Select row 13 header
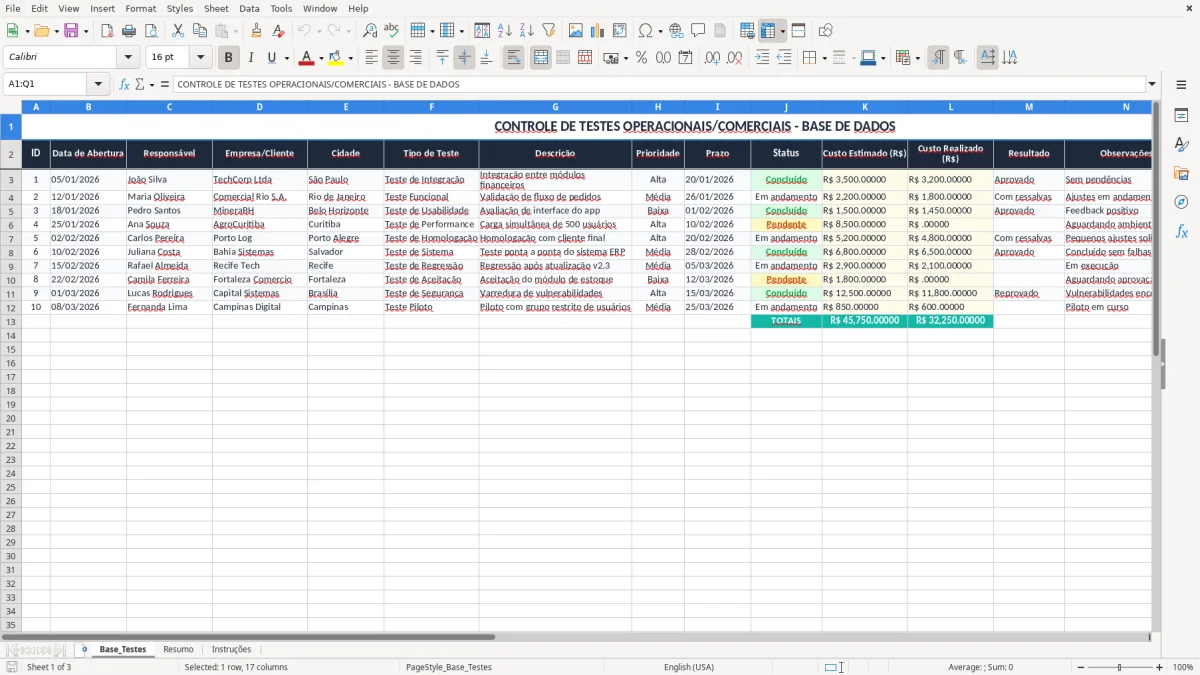The image size is (1200, 675). (11, 322)
